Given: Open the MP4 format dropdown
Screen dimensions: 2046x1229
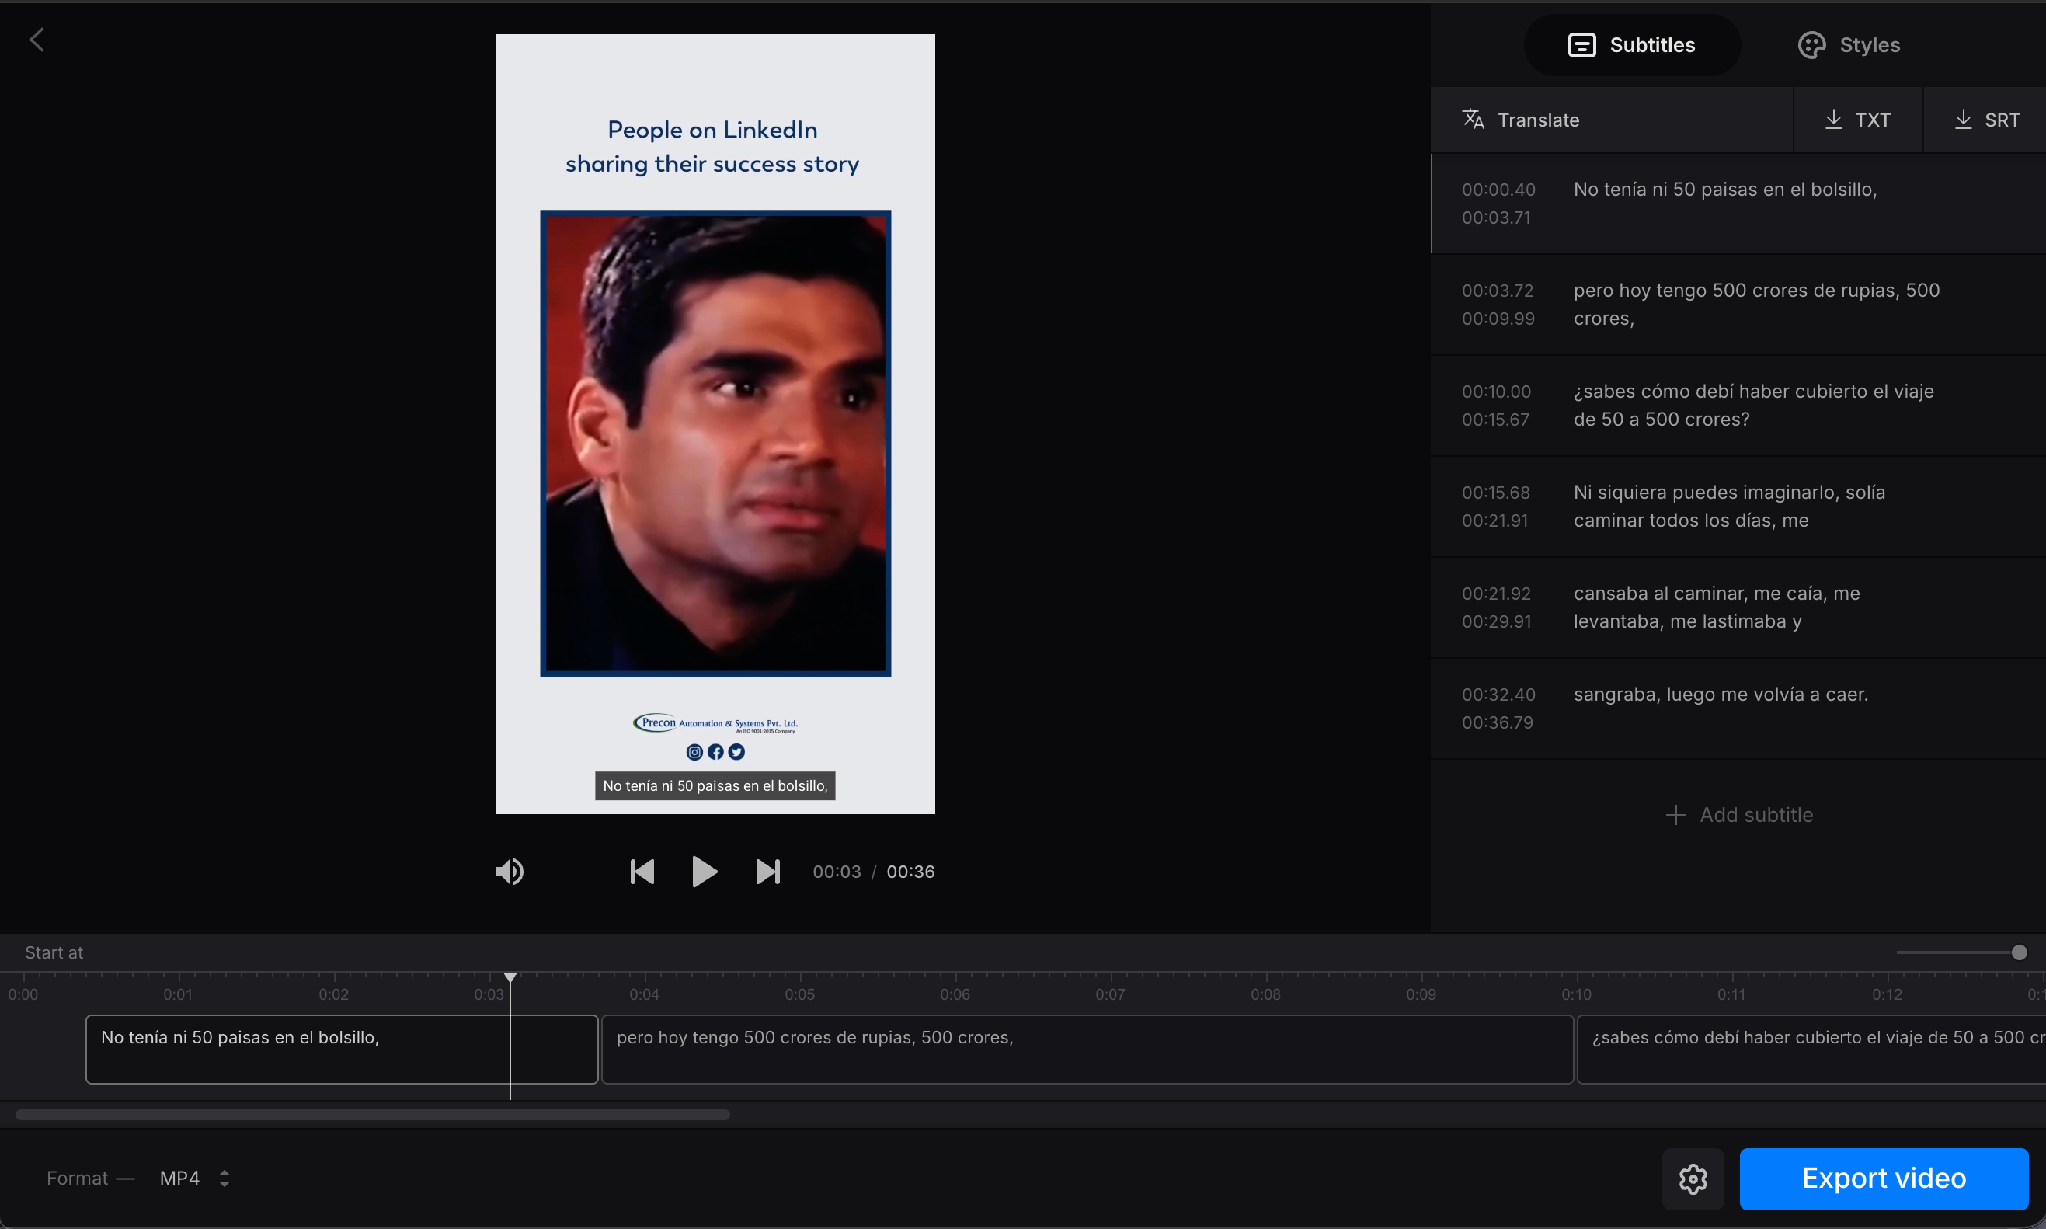Looking at the screenshot, I should (x=195, y=1178).
